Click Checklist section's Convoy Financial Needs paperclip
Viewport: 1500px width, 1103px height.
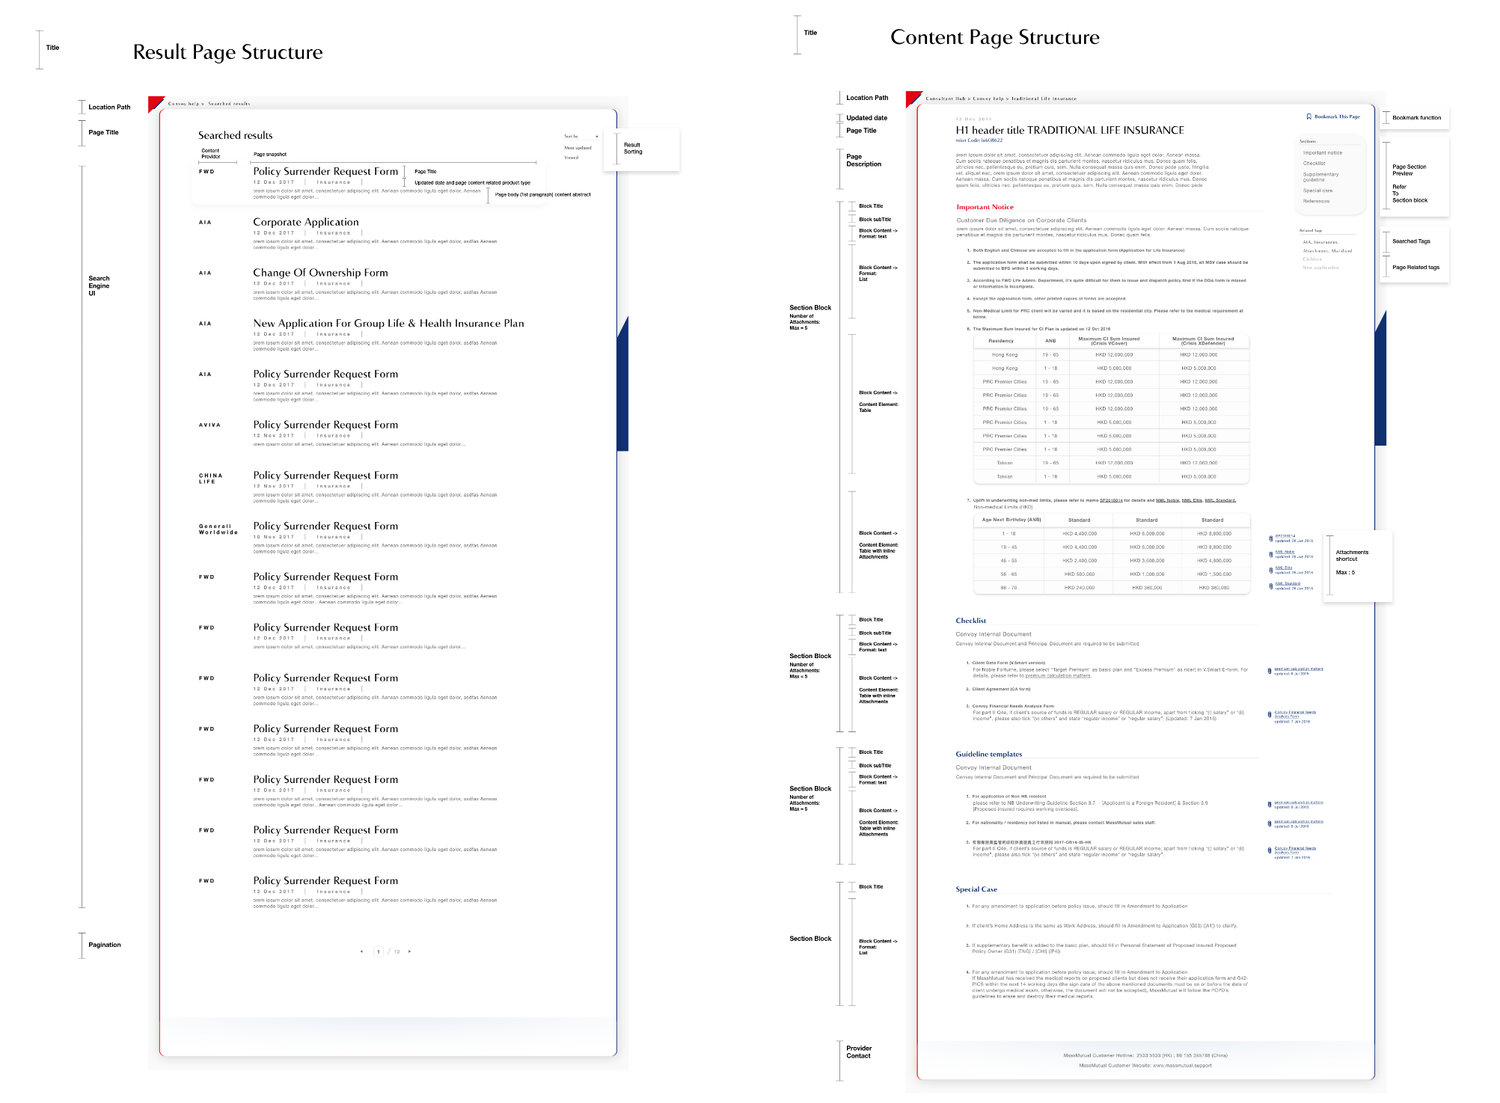(1269, 714)
